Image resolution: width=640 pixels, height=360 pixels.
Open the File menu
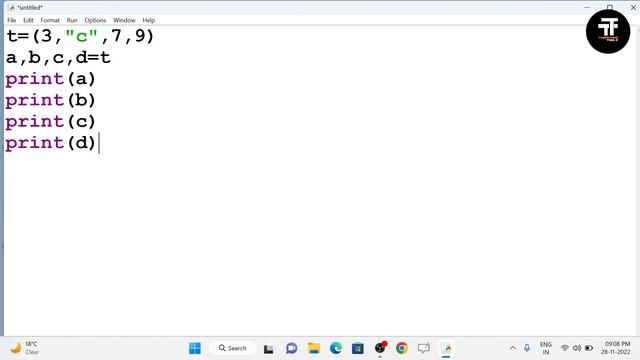coord(11,20)
